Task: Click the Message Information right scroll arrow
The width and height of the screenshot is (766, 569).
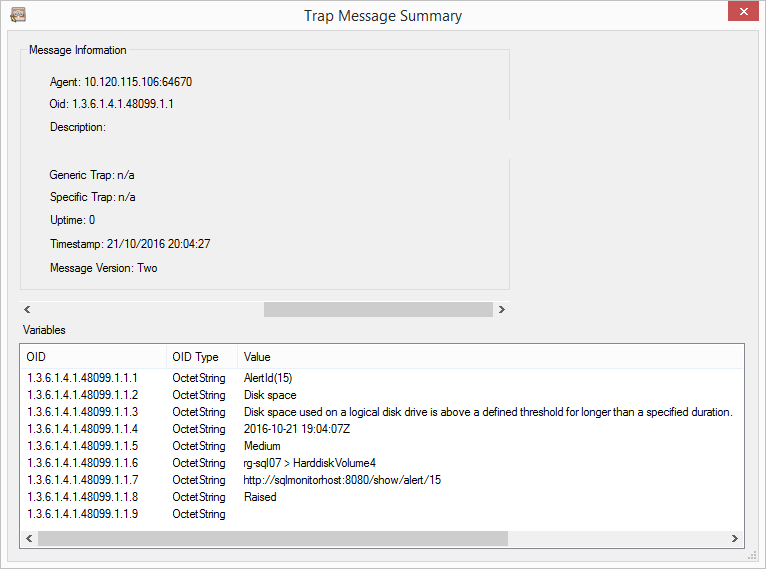Action: click(x=501, y=309)
